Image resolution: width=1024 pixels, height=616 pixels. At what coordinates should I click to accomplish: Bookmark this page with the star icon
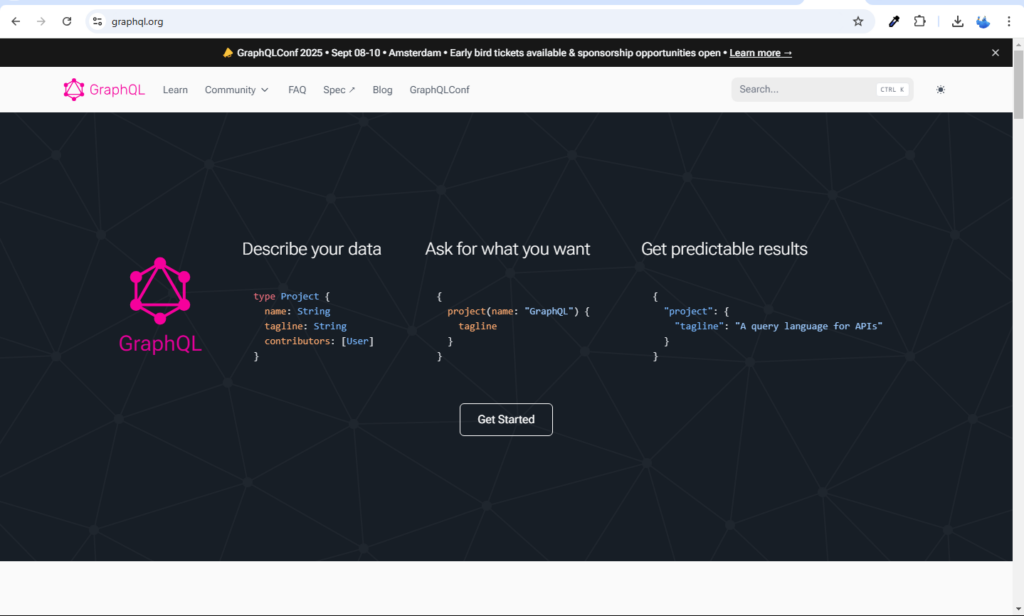click(858, 22)
